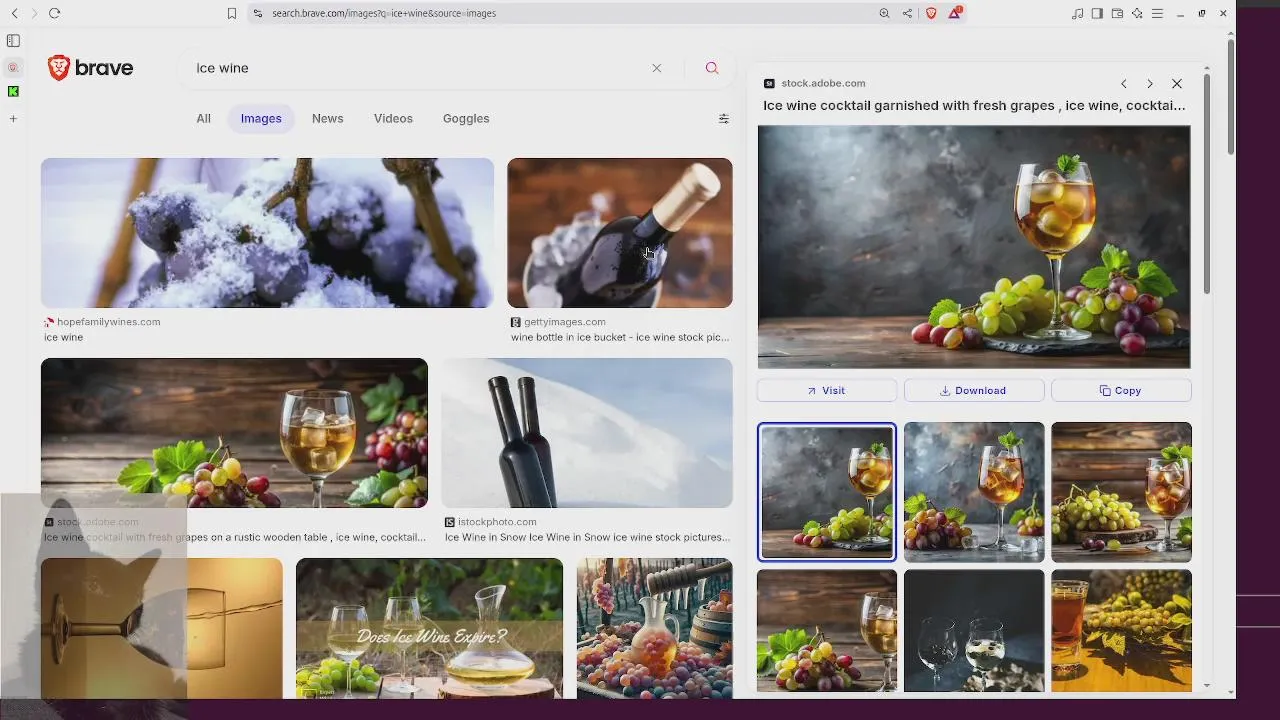Close the image preview panel

pos(1177,84)
